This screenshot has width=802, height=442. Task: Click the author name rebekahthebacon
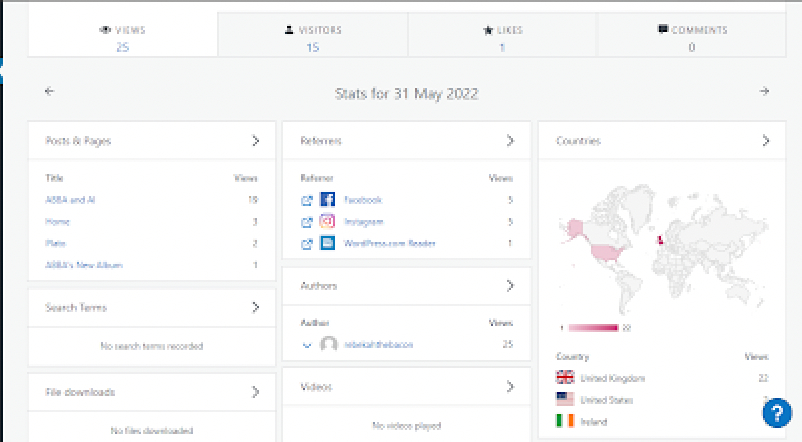pyautogui.click(x=378, y=345)
